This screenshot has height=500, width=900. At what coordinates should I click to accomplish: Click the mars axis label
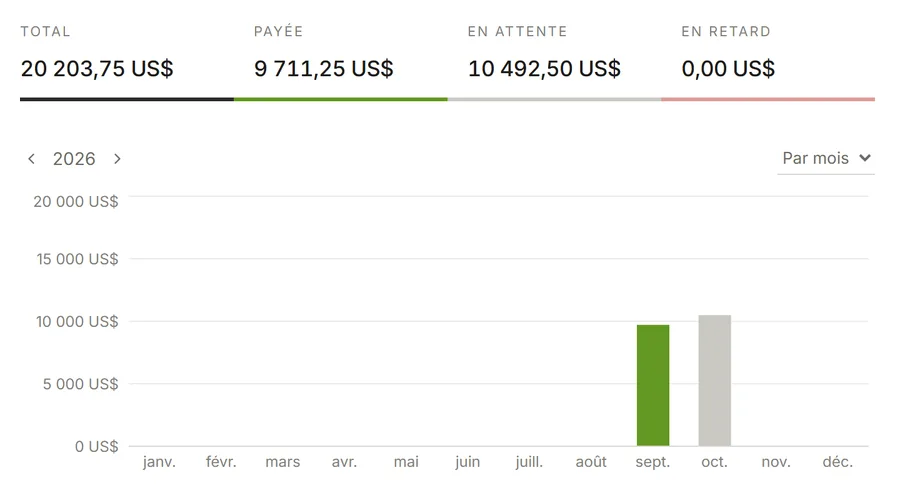(x=282, y=462)
